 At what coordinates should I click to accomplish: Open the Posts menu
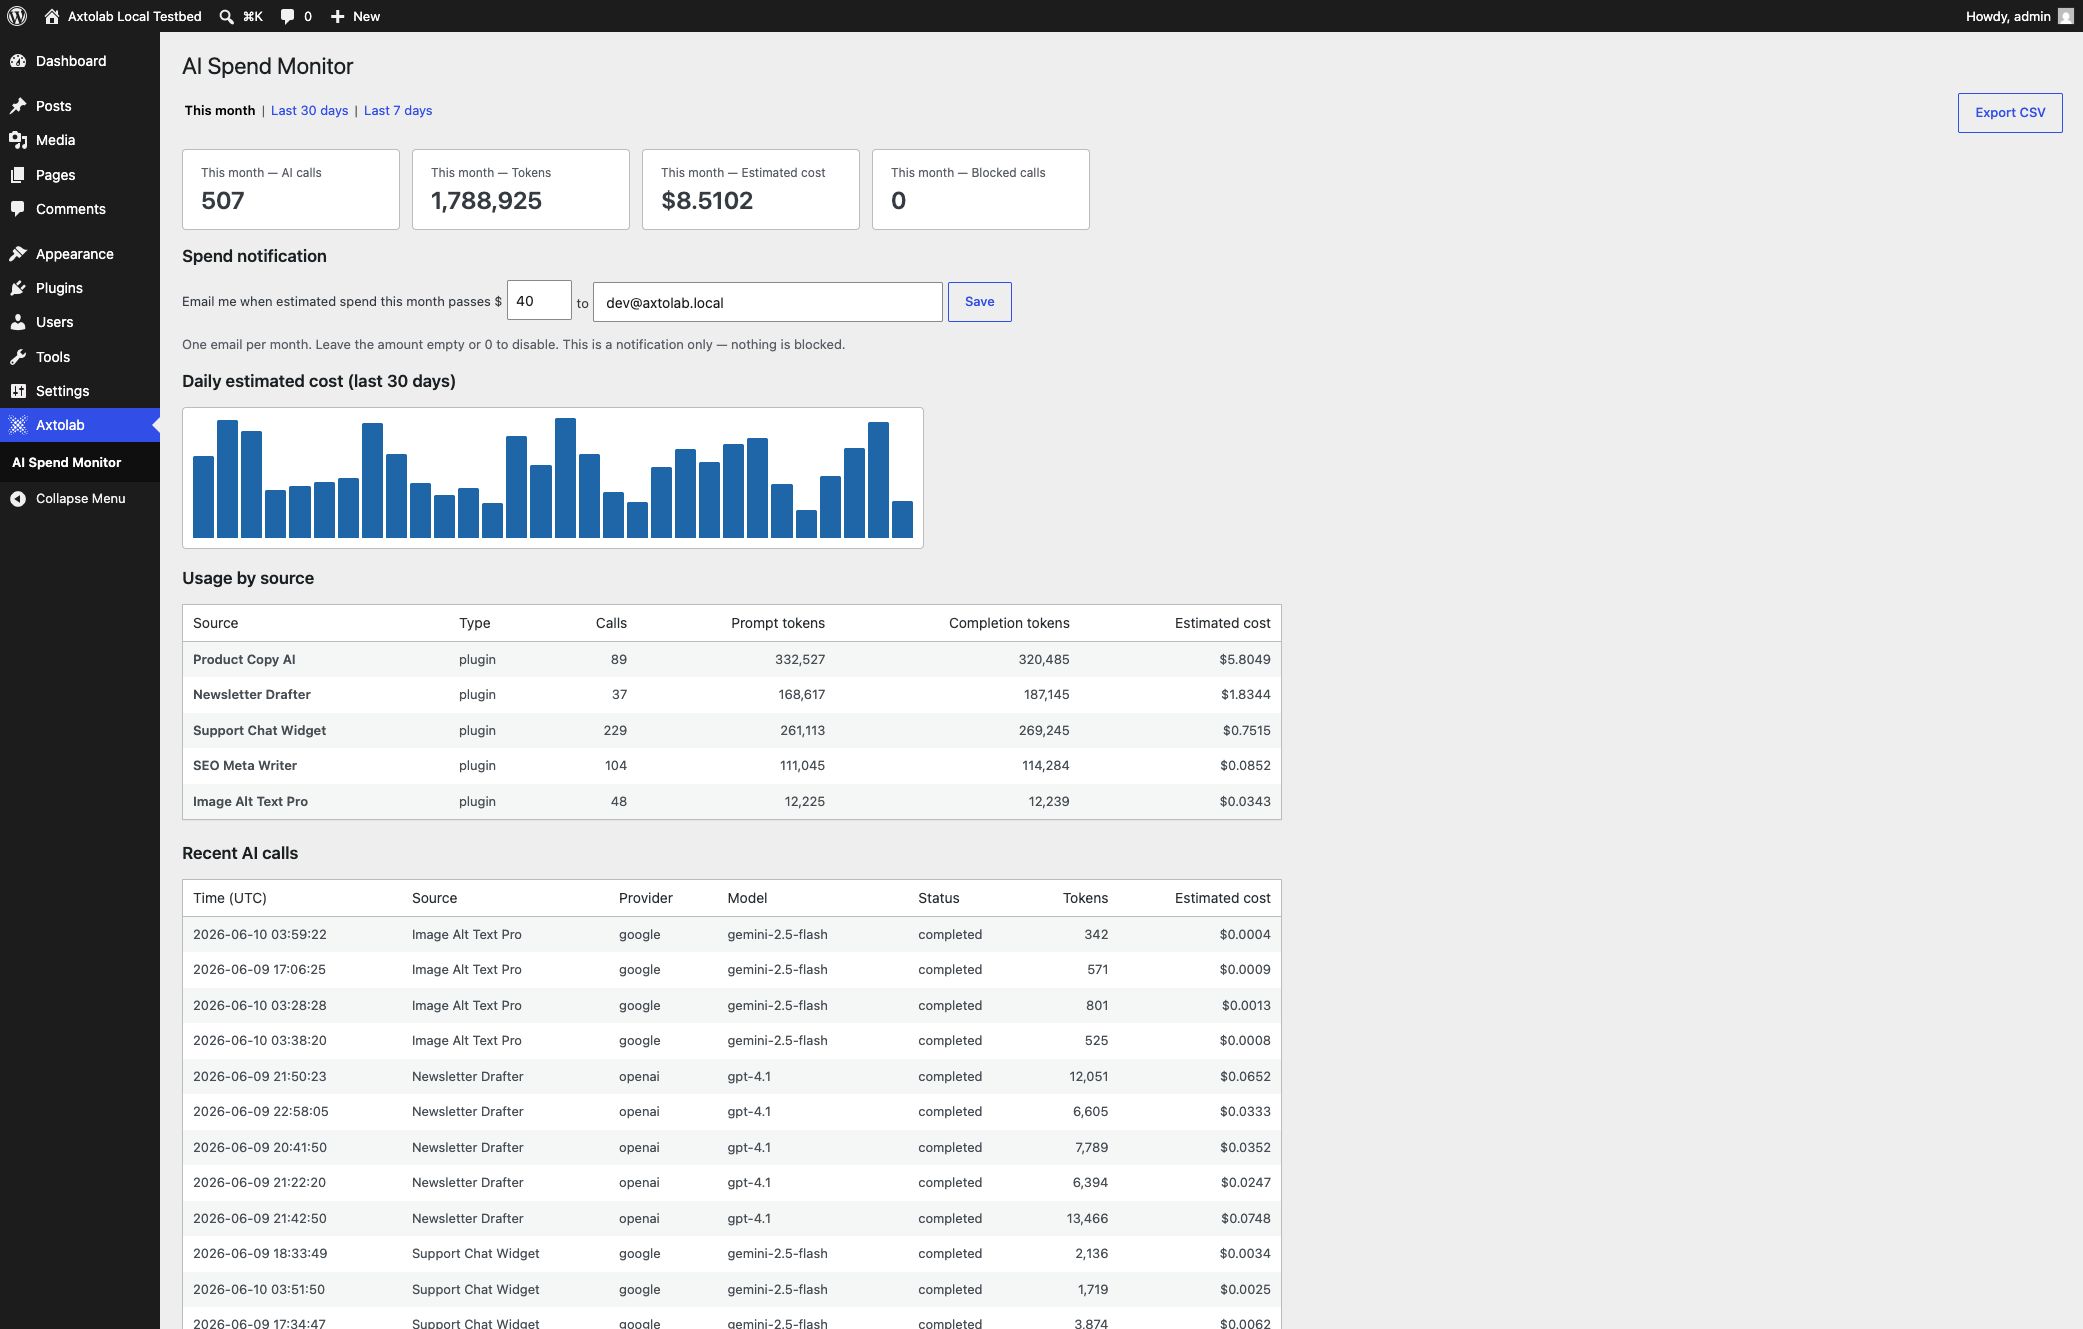pyautogui.click(x=80, y=106)
